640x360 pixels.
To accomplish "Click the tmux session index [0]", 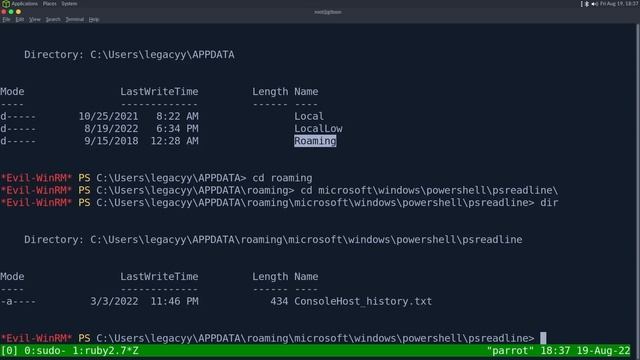I will (9, 351).
